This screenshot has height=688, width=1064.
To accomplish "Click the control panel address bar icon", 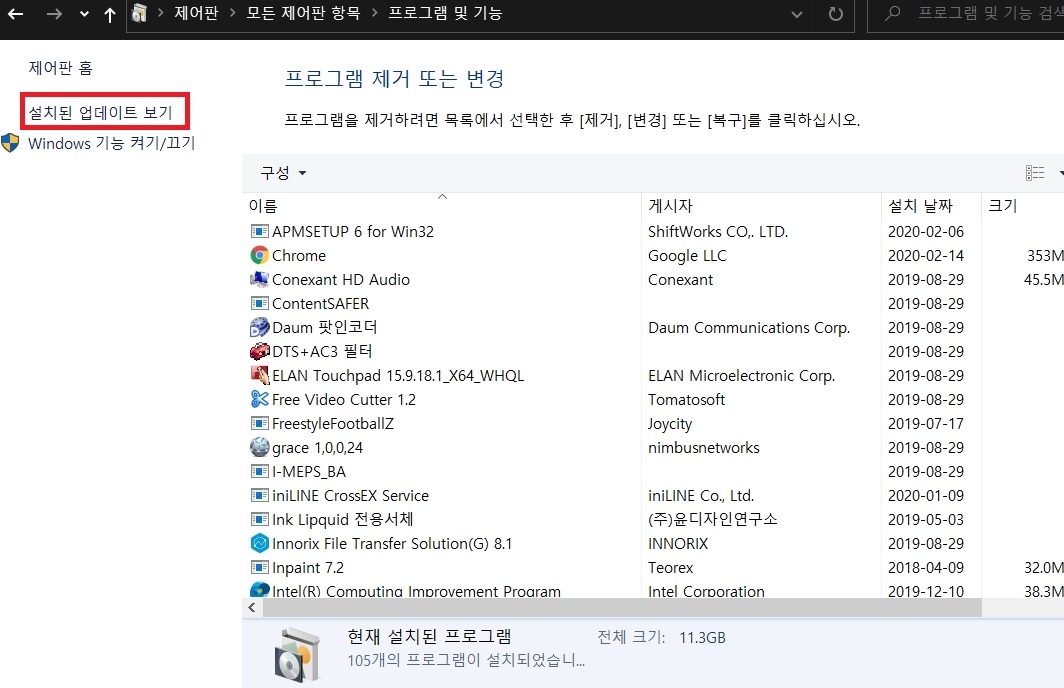I will pos(139,14).
